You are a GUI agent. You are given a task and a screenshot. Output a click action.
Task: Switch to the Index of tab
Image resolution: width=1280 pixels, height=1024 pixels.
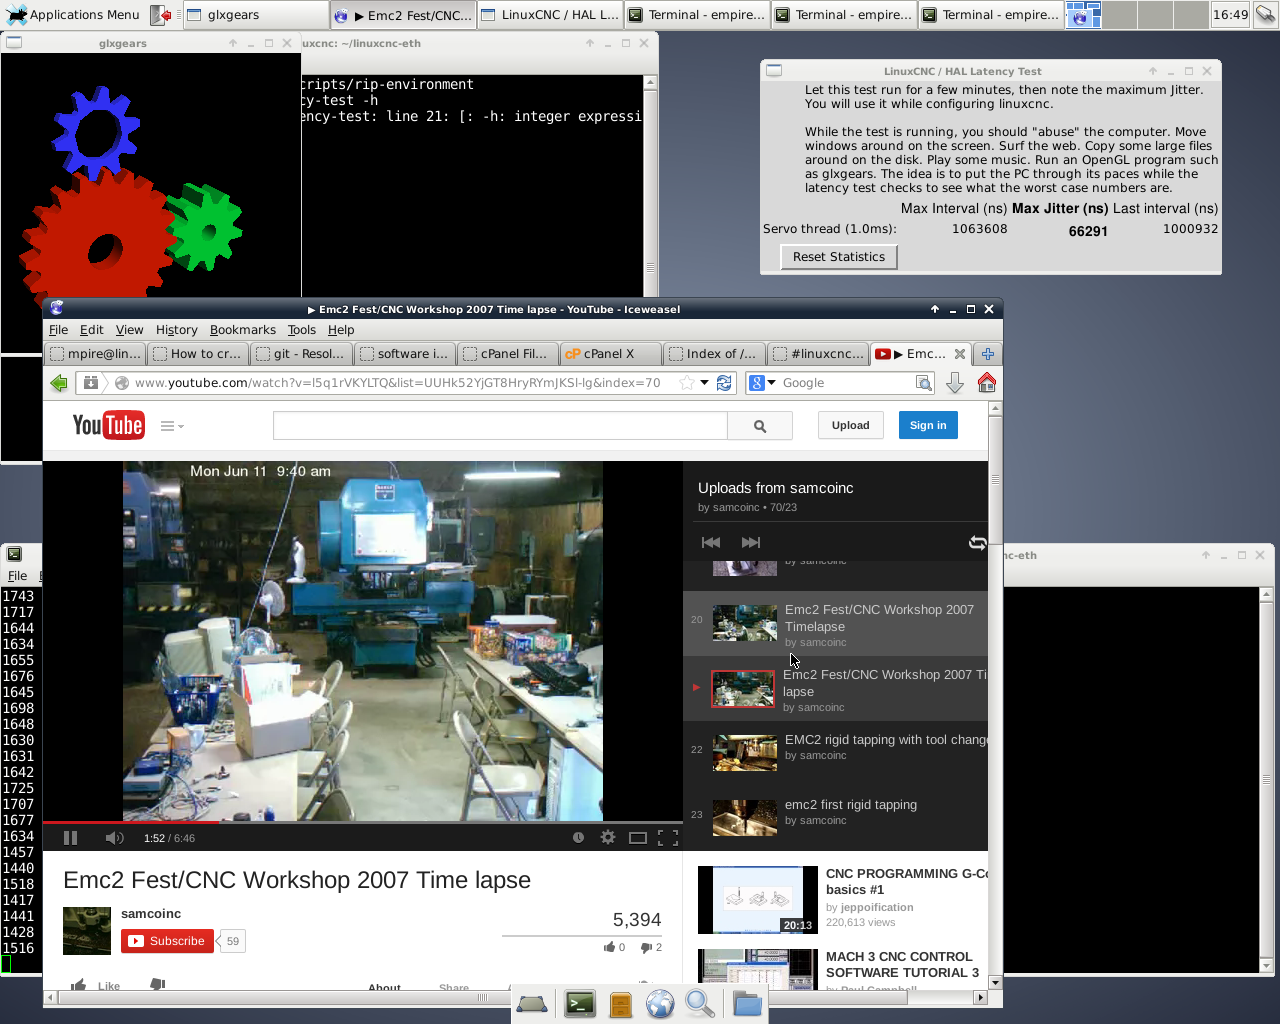tap(714, 354)
